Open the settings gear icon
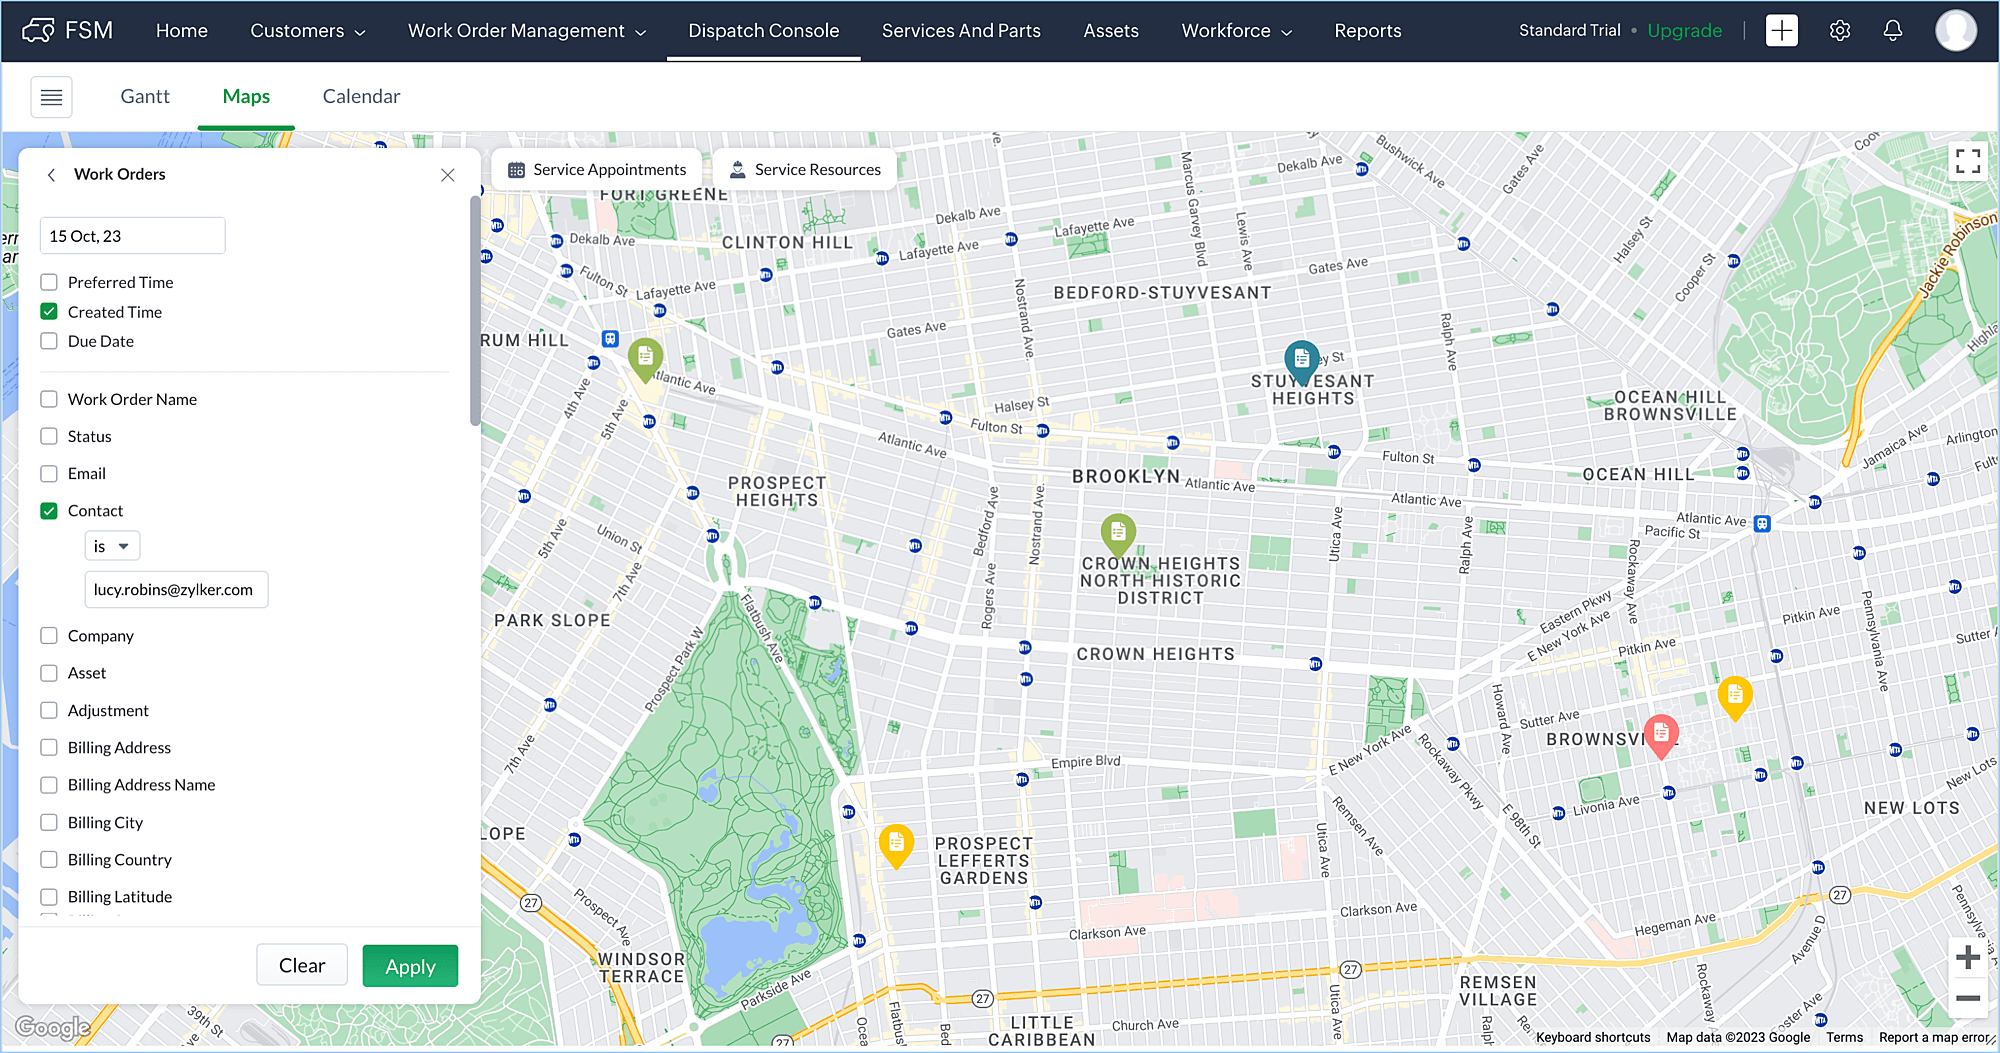 (x=1840, y=31)
